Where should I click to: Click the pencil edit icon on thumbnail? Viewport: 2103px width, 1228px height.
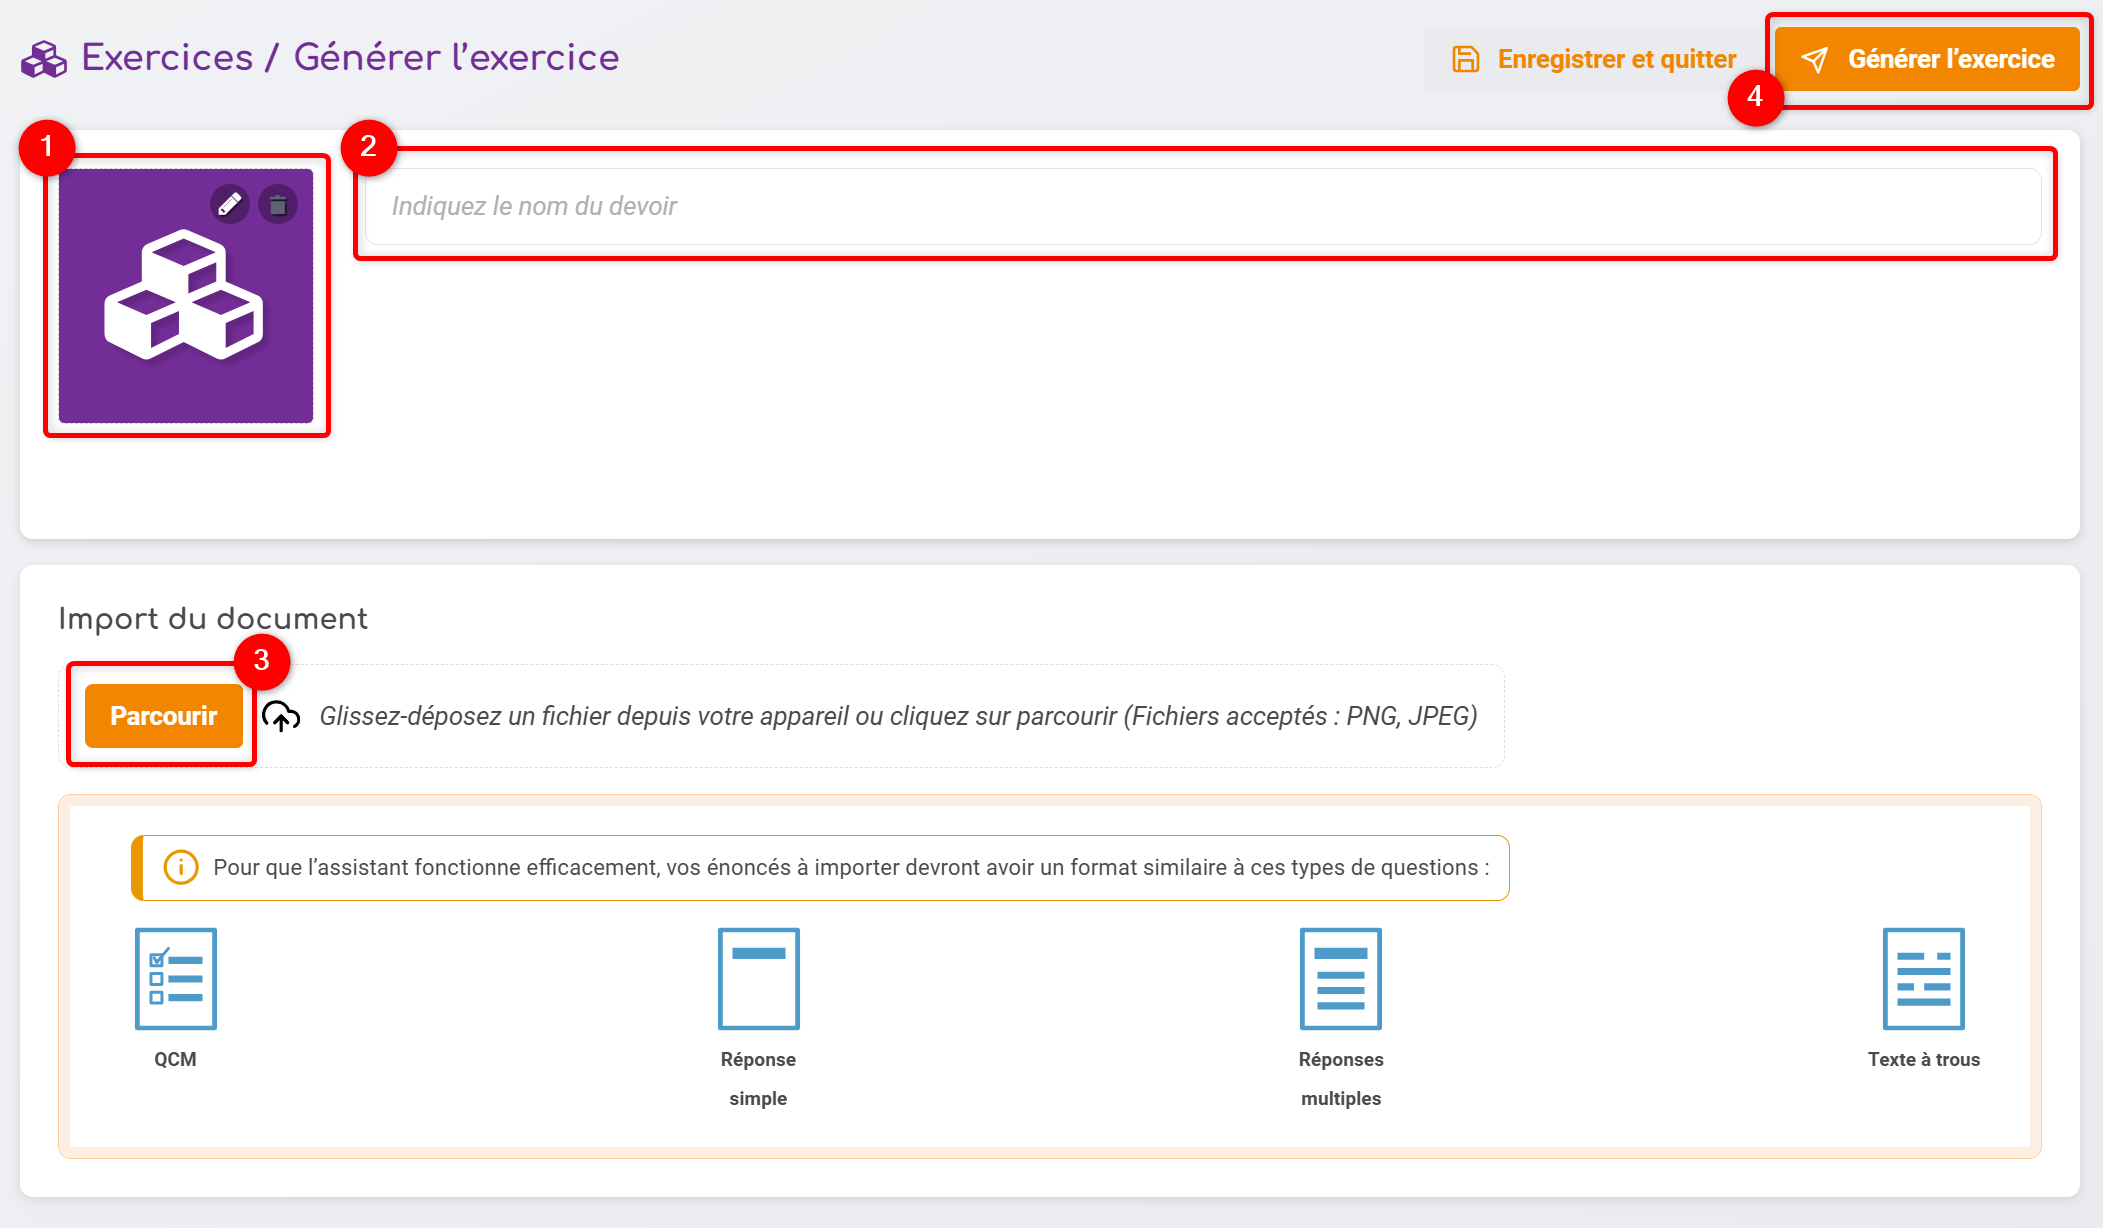point(230,204)
